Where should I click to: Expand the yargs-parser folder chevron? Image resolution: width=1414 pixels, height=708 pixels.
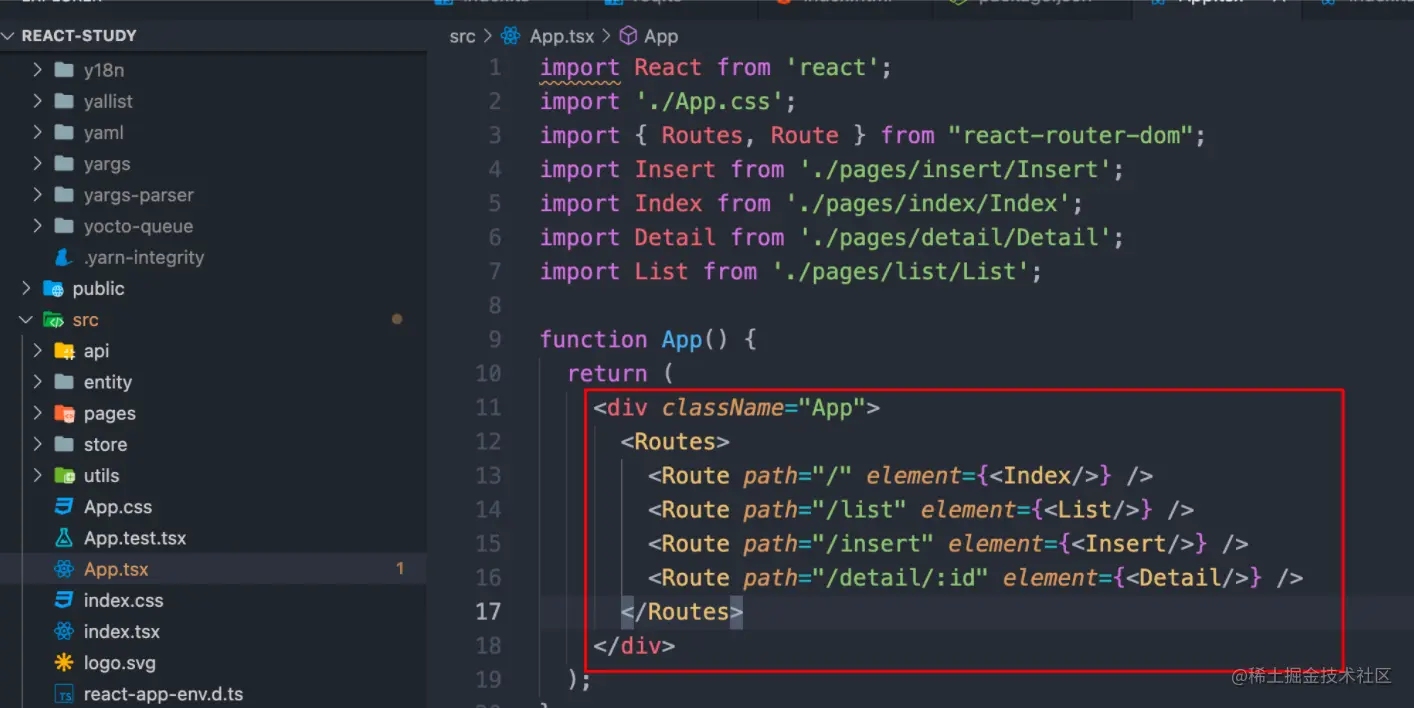(37, 195)
